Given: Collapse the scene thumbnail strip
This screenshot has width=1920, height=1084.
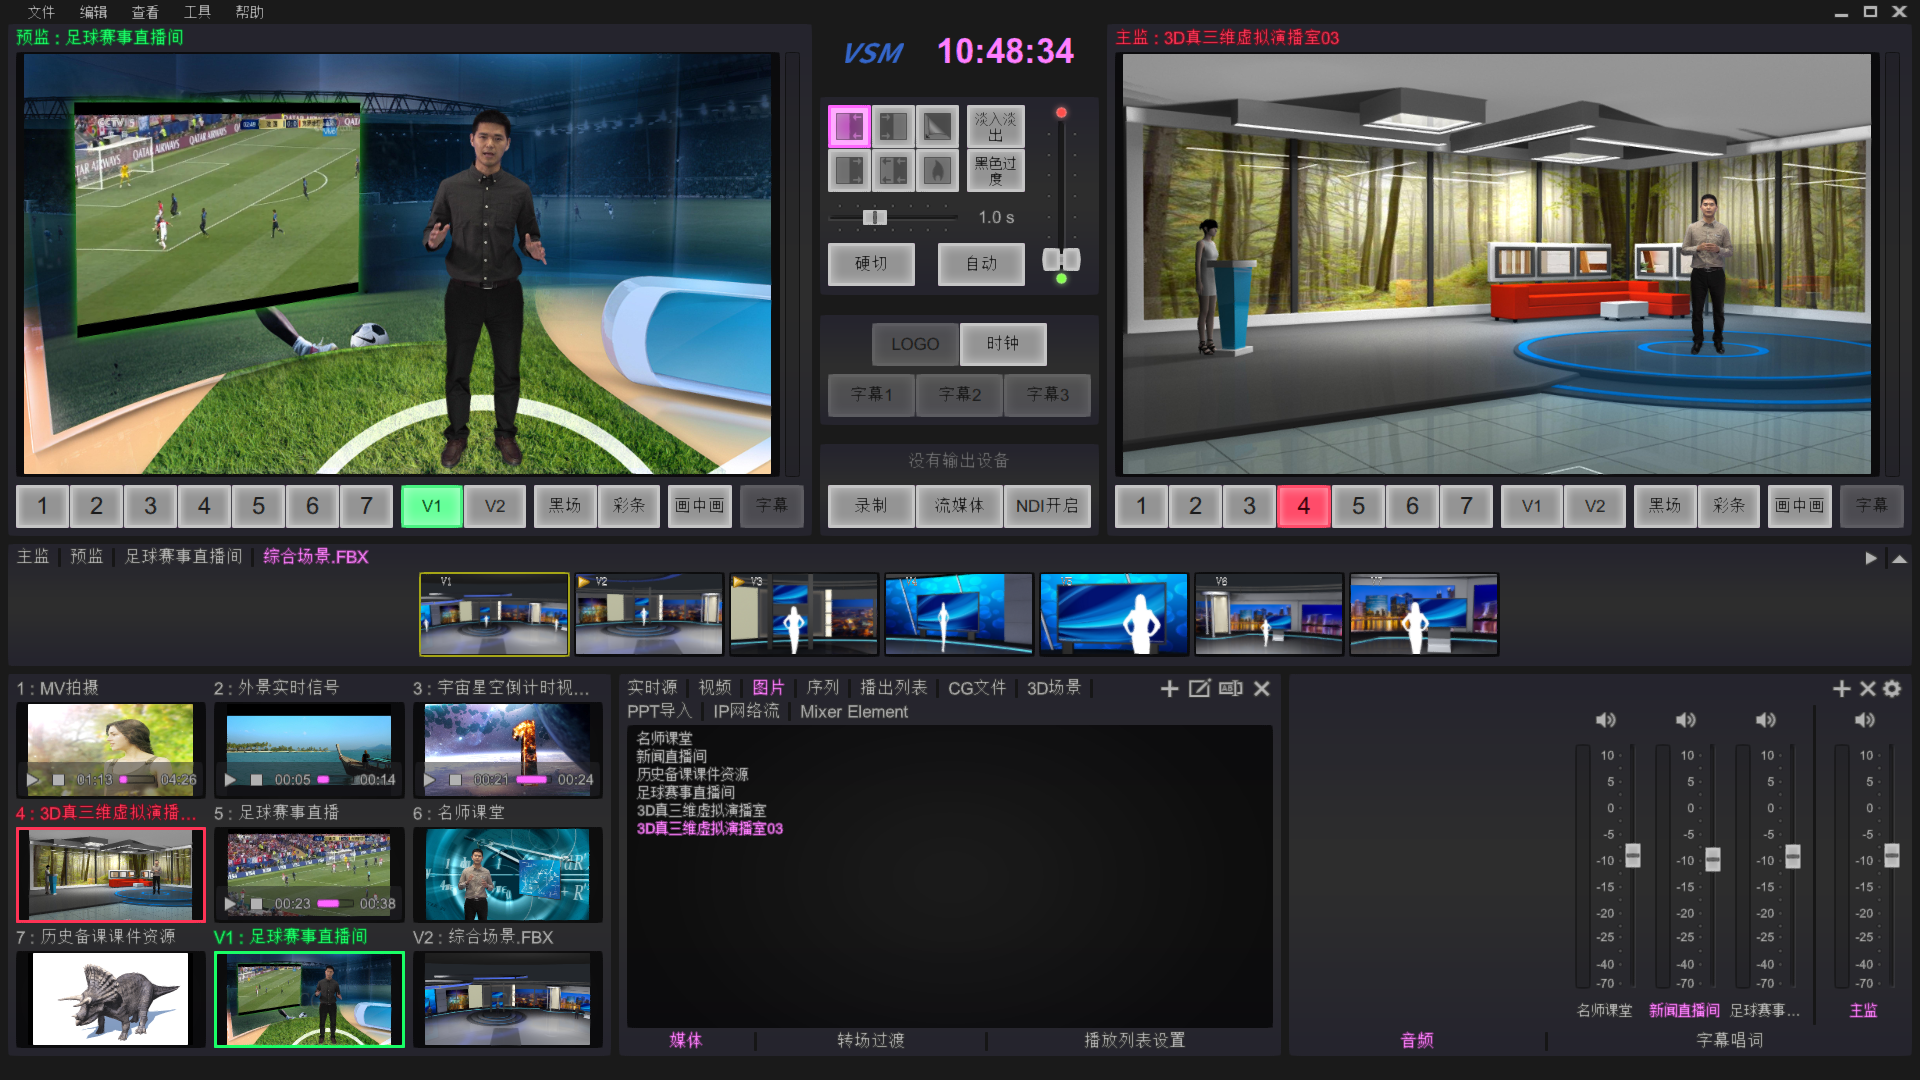Looking at the screenshot, I should (1899, 559).
